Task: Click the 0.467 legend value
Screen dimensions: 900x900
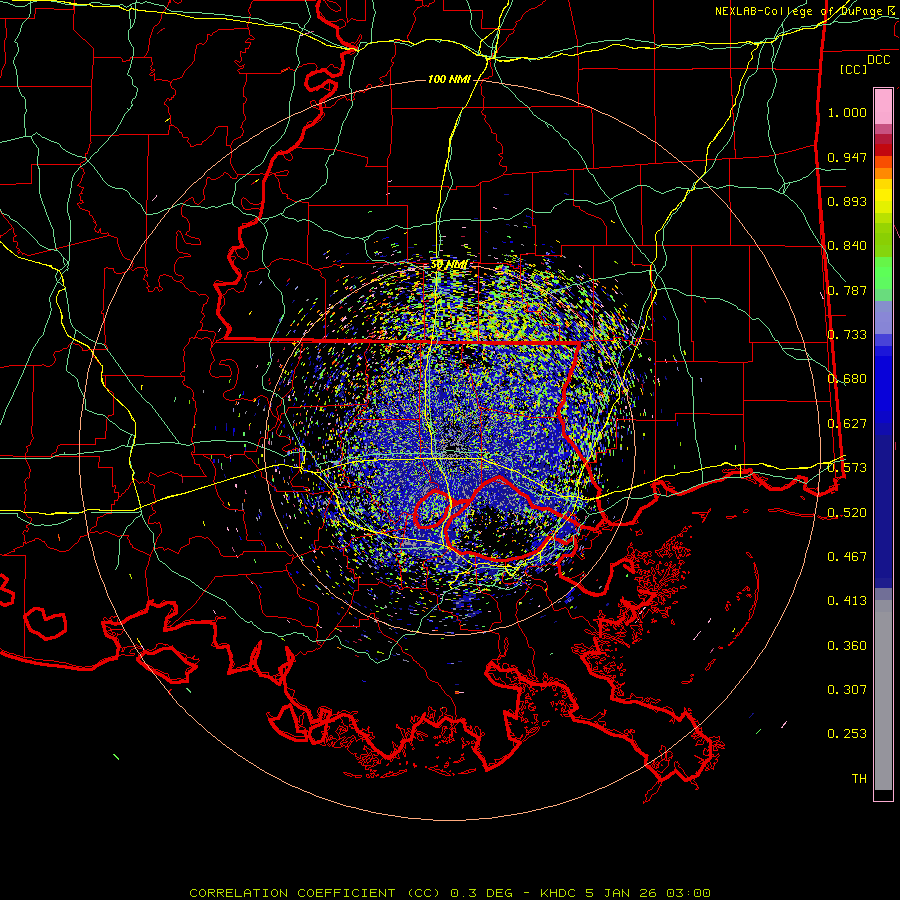Action: (847, 557)
